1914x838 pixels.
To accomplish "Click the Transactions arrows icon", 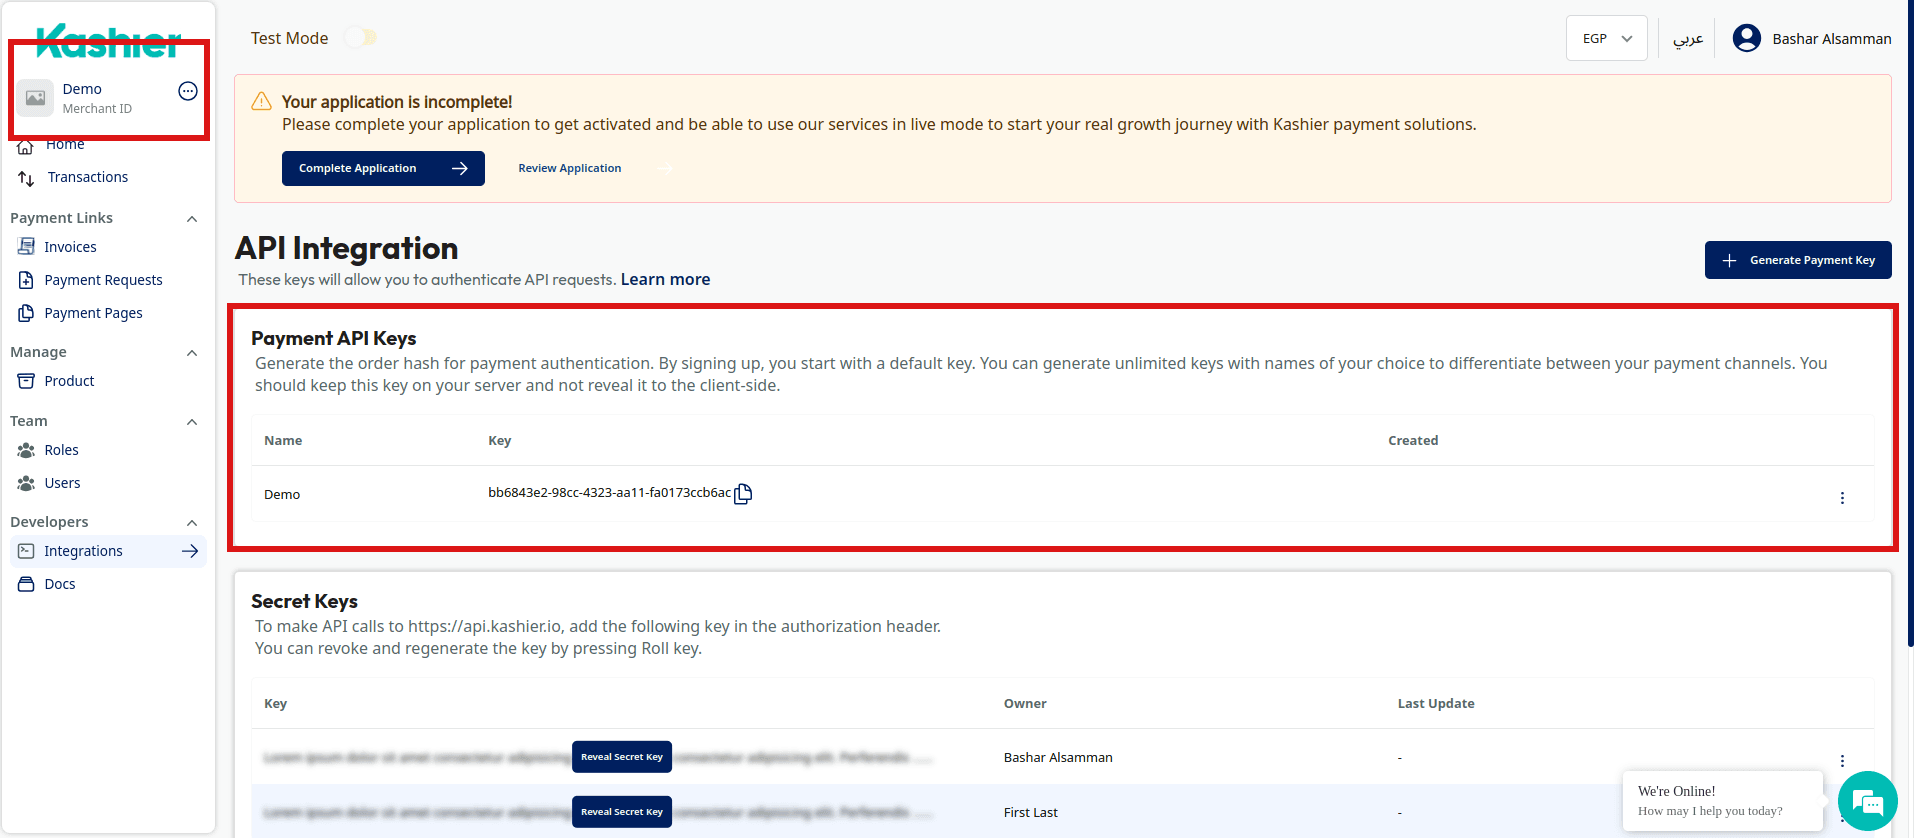I will [26, 178].
